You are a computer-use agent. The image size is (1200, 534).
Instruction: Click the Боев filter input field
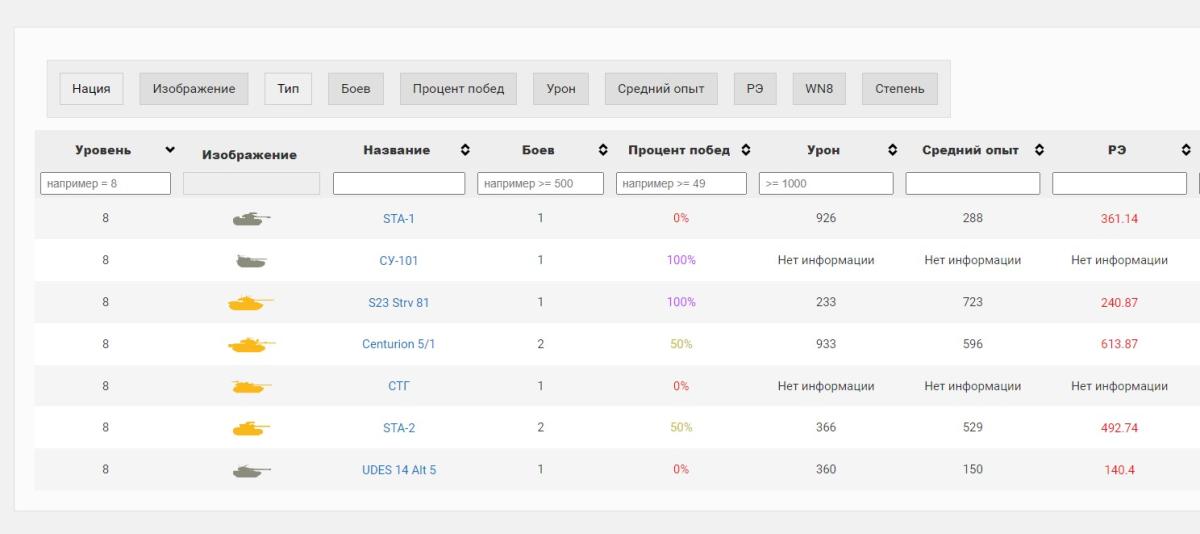[541, 184]
